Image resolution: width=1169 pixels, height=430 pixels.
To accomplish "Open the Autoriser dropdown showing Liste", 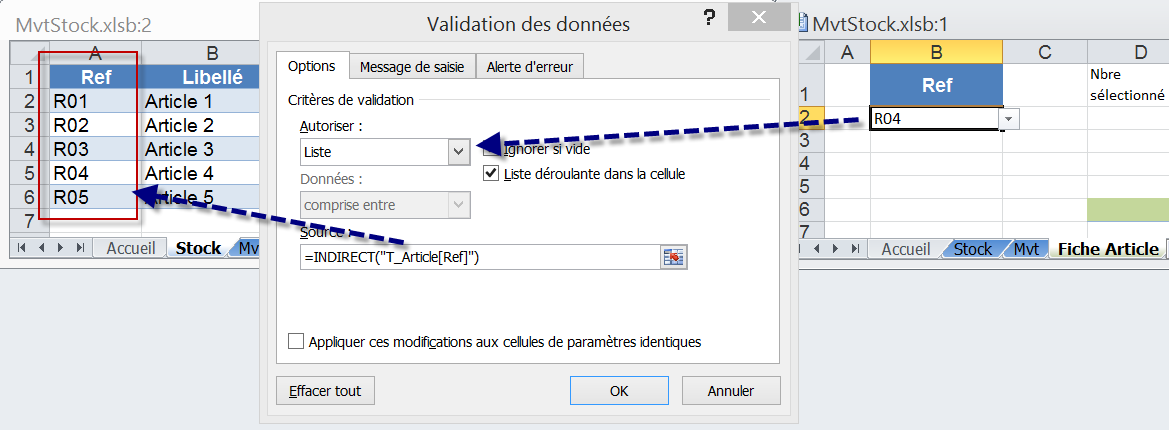I will (459, 152).
